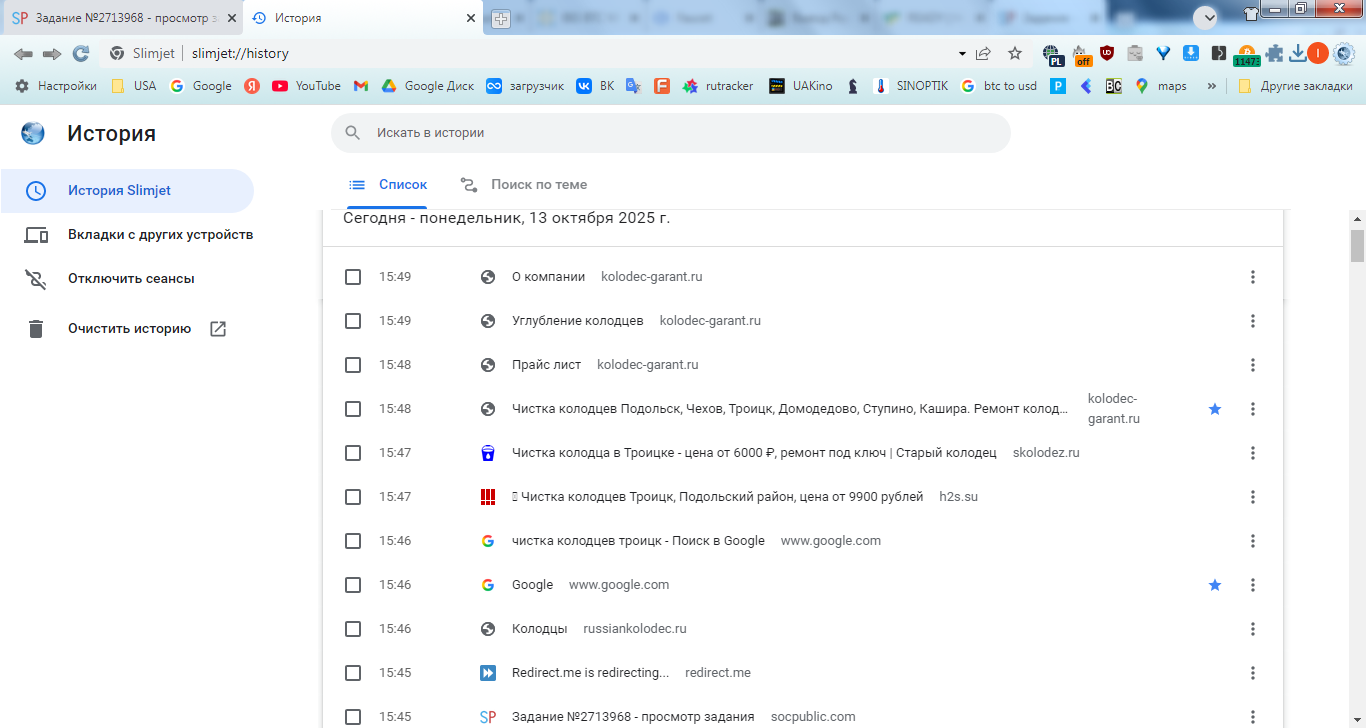
Task: Tick checkbox for Углубление колодцев entry
Action: point(353,321)
